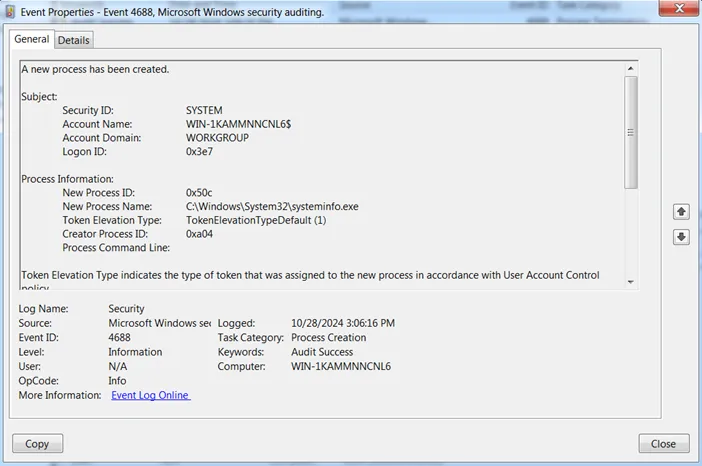The width and height of the screenshot is (702, 466).
Task: Click the description scrollbar's up arrow
Action: tap(630, 68)
